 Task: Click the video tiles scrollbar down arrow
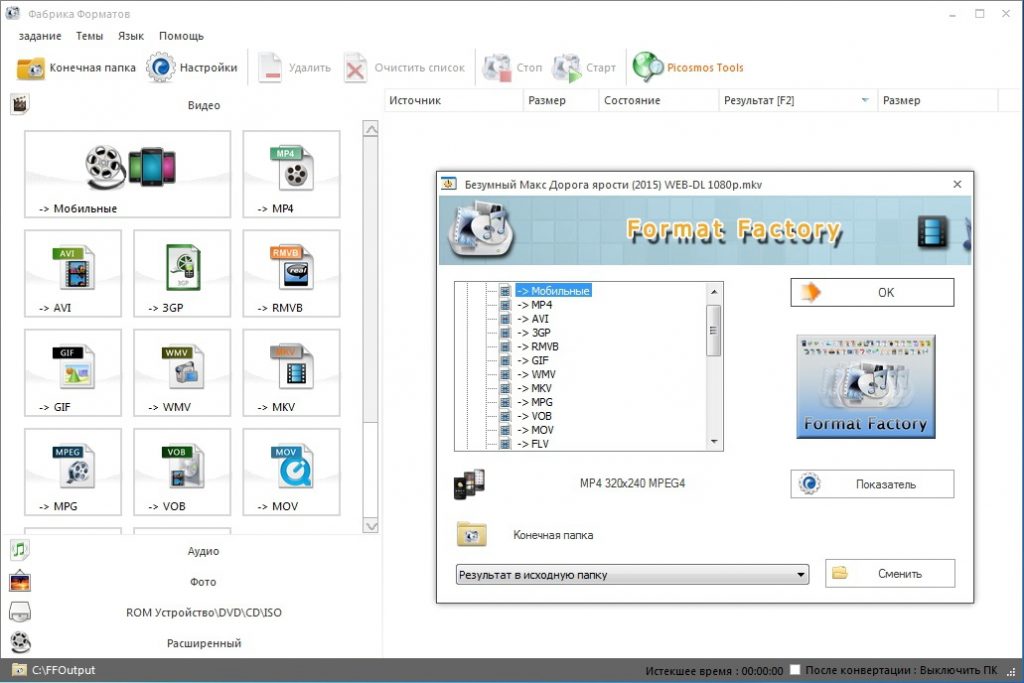(x=370, y=526)
